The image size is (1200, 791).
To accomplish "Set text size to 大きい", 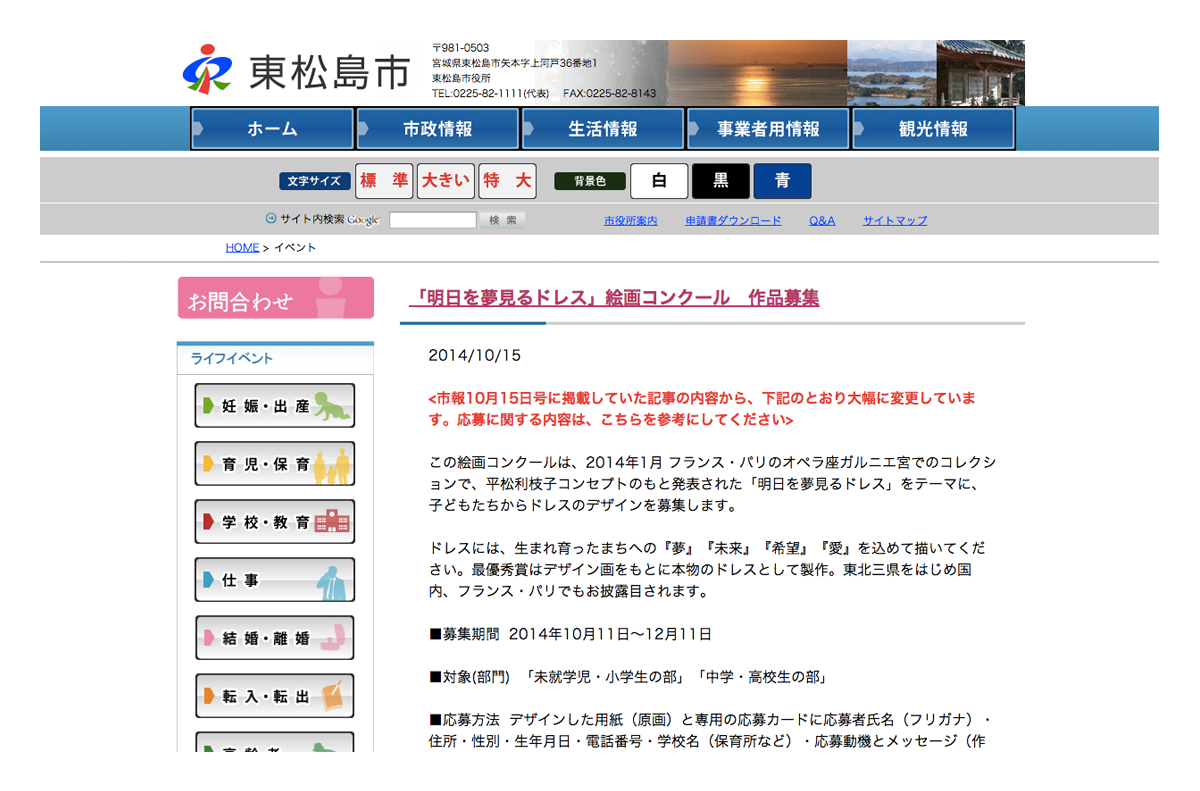I will click(445, 181).
